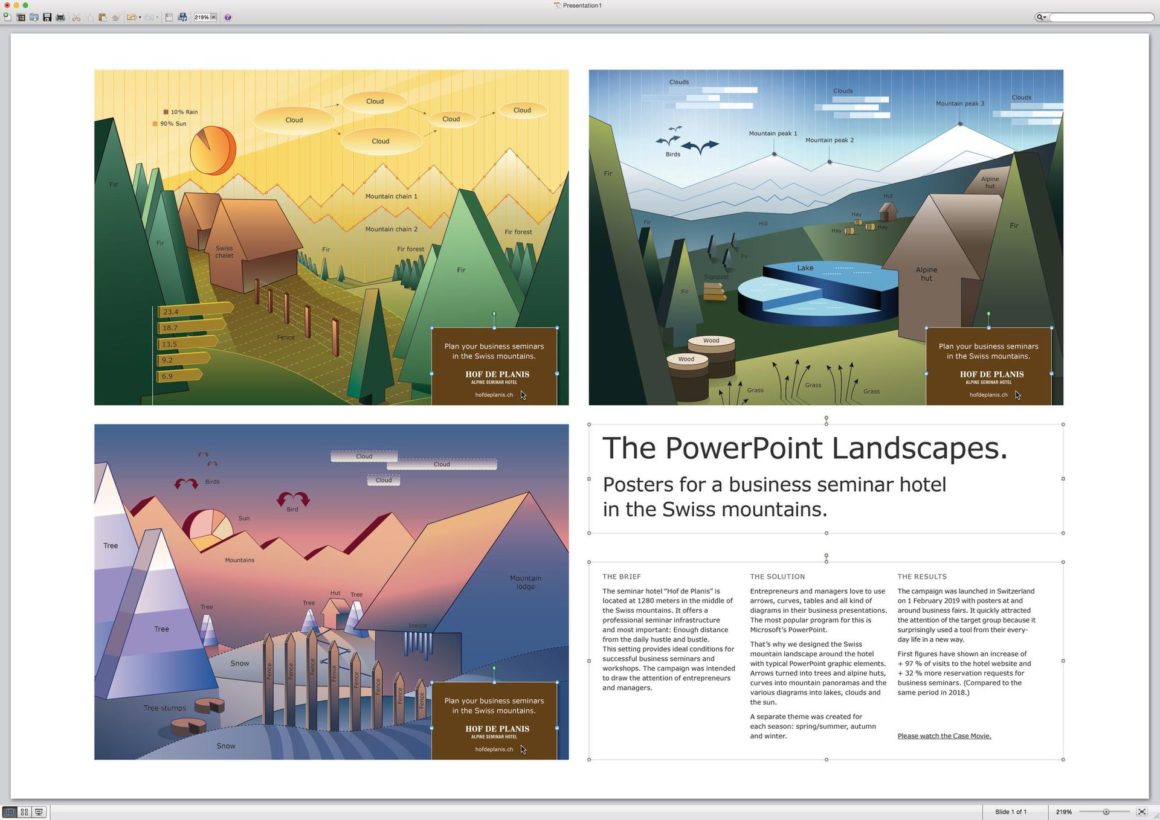Click the 'Alpine hut' large label

[x=926, y=274]
